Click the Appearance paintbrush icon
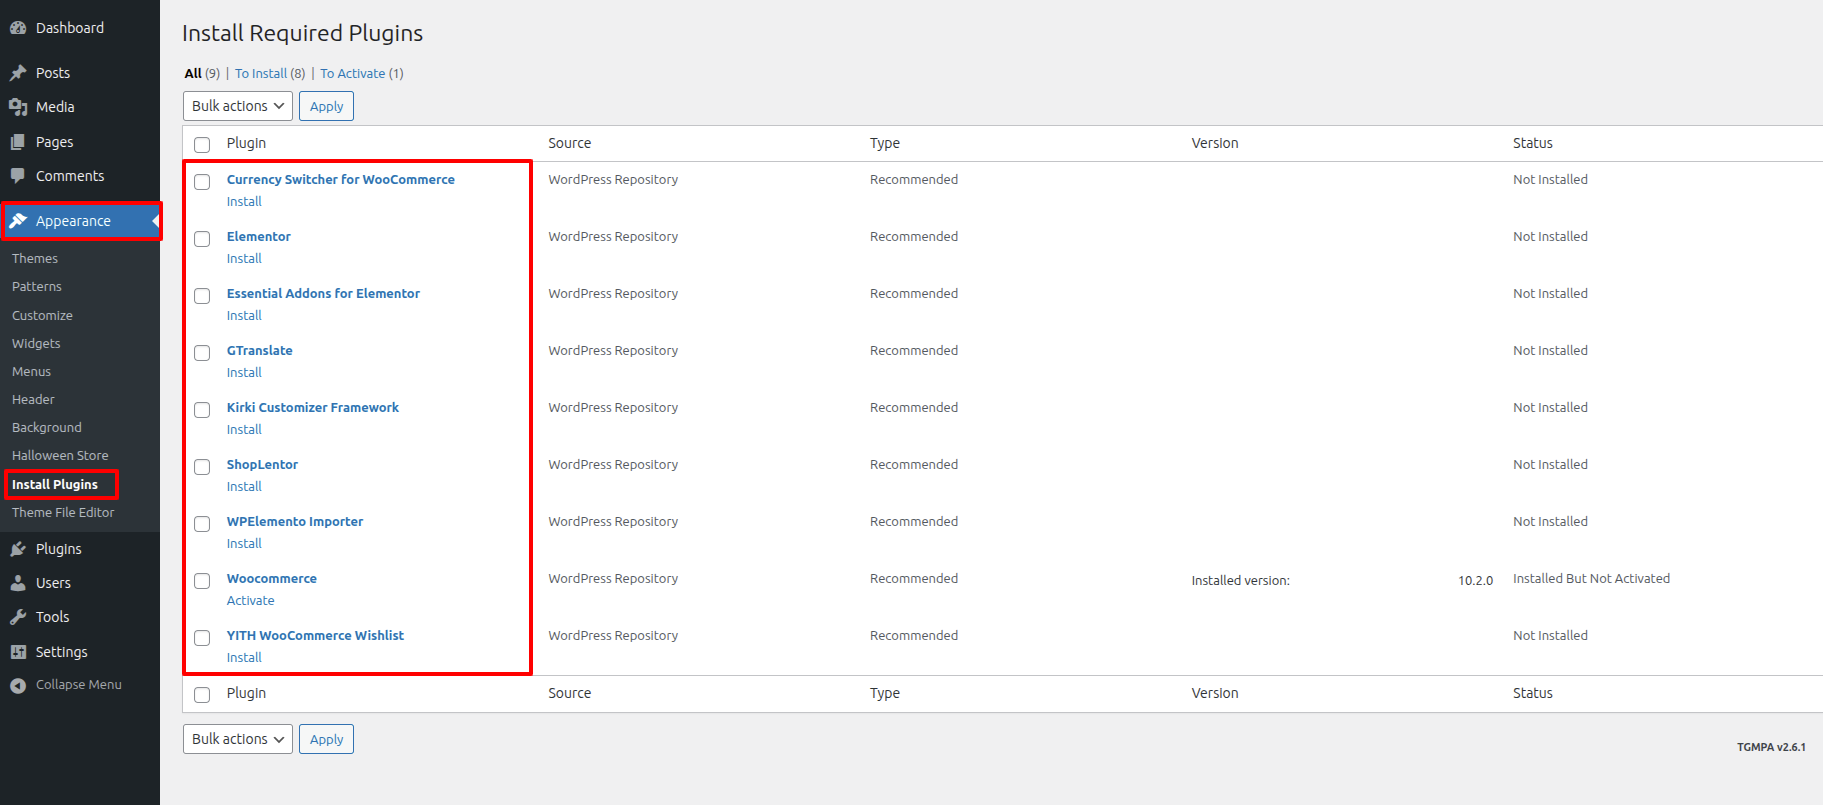 18,221
